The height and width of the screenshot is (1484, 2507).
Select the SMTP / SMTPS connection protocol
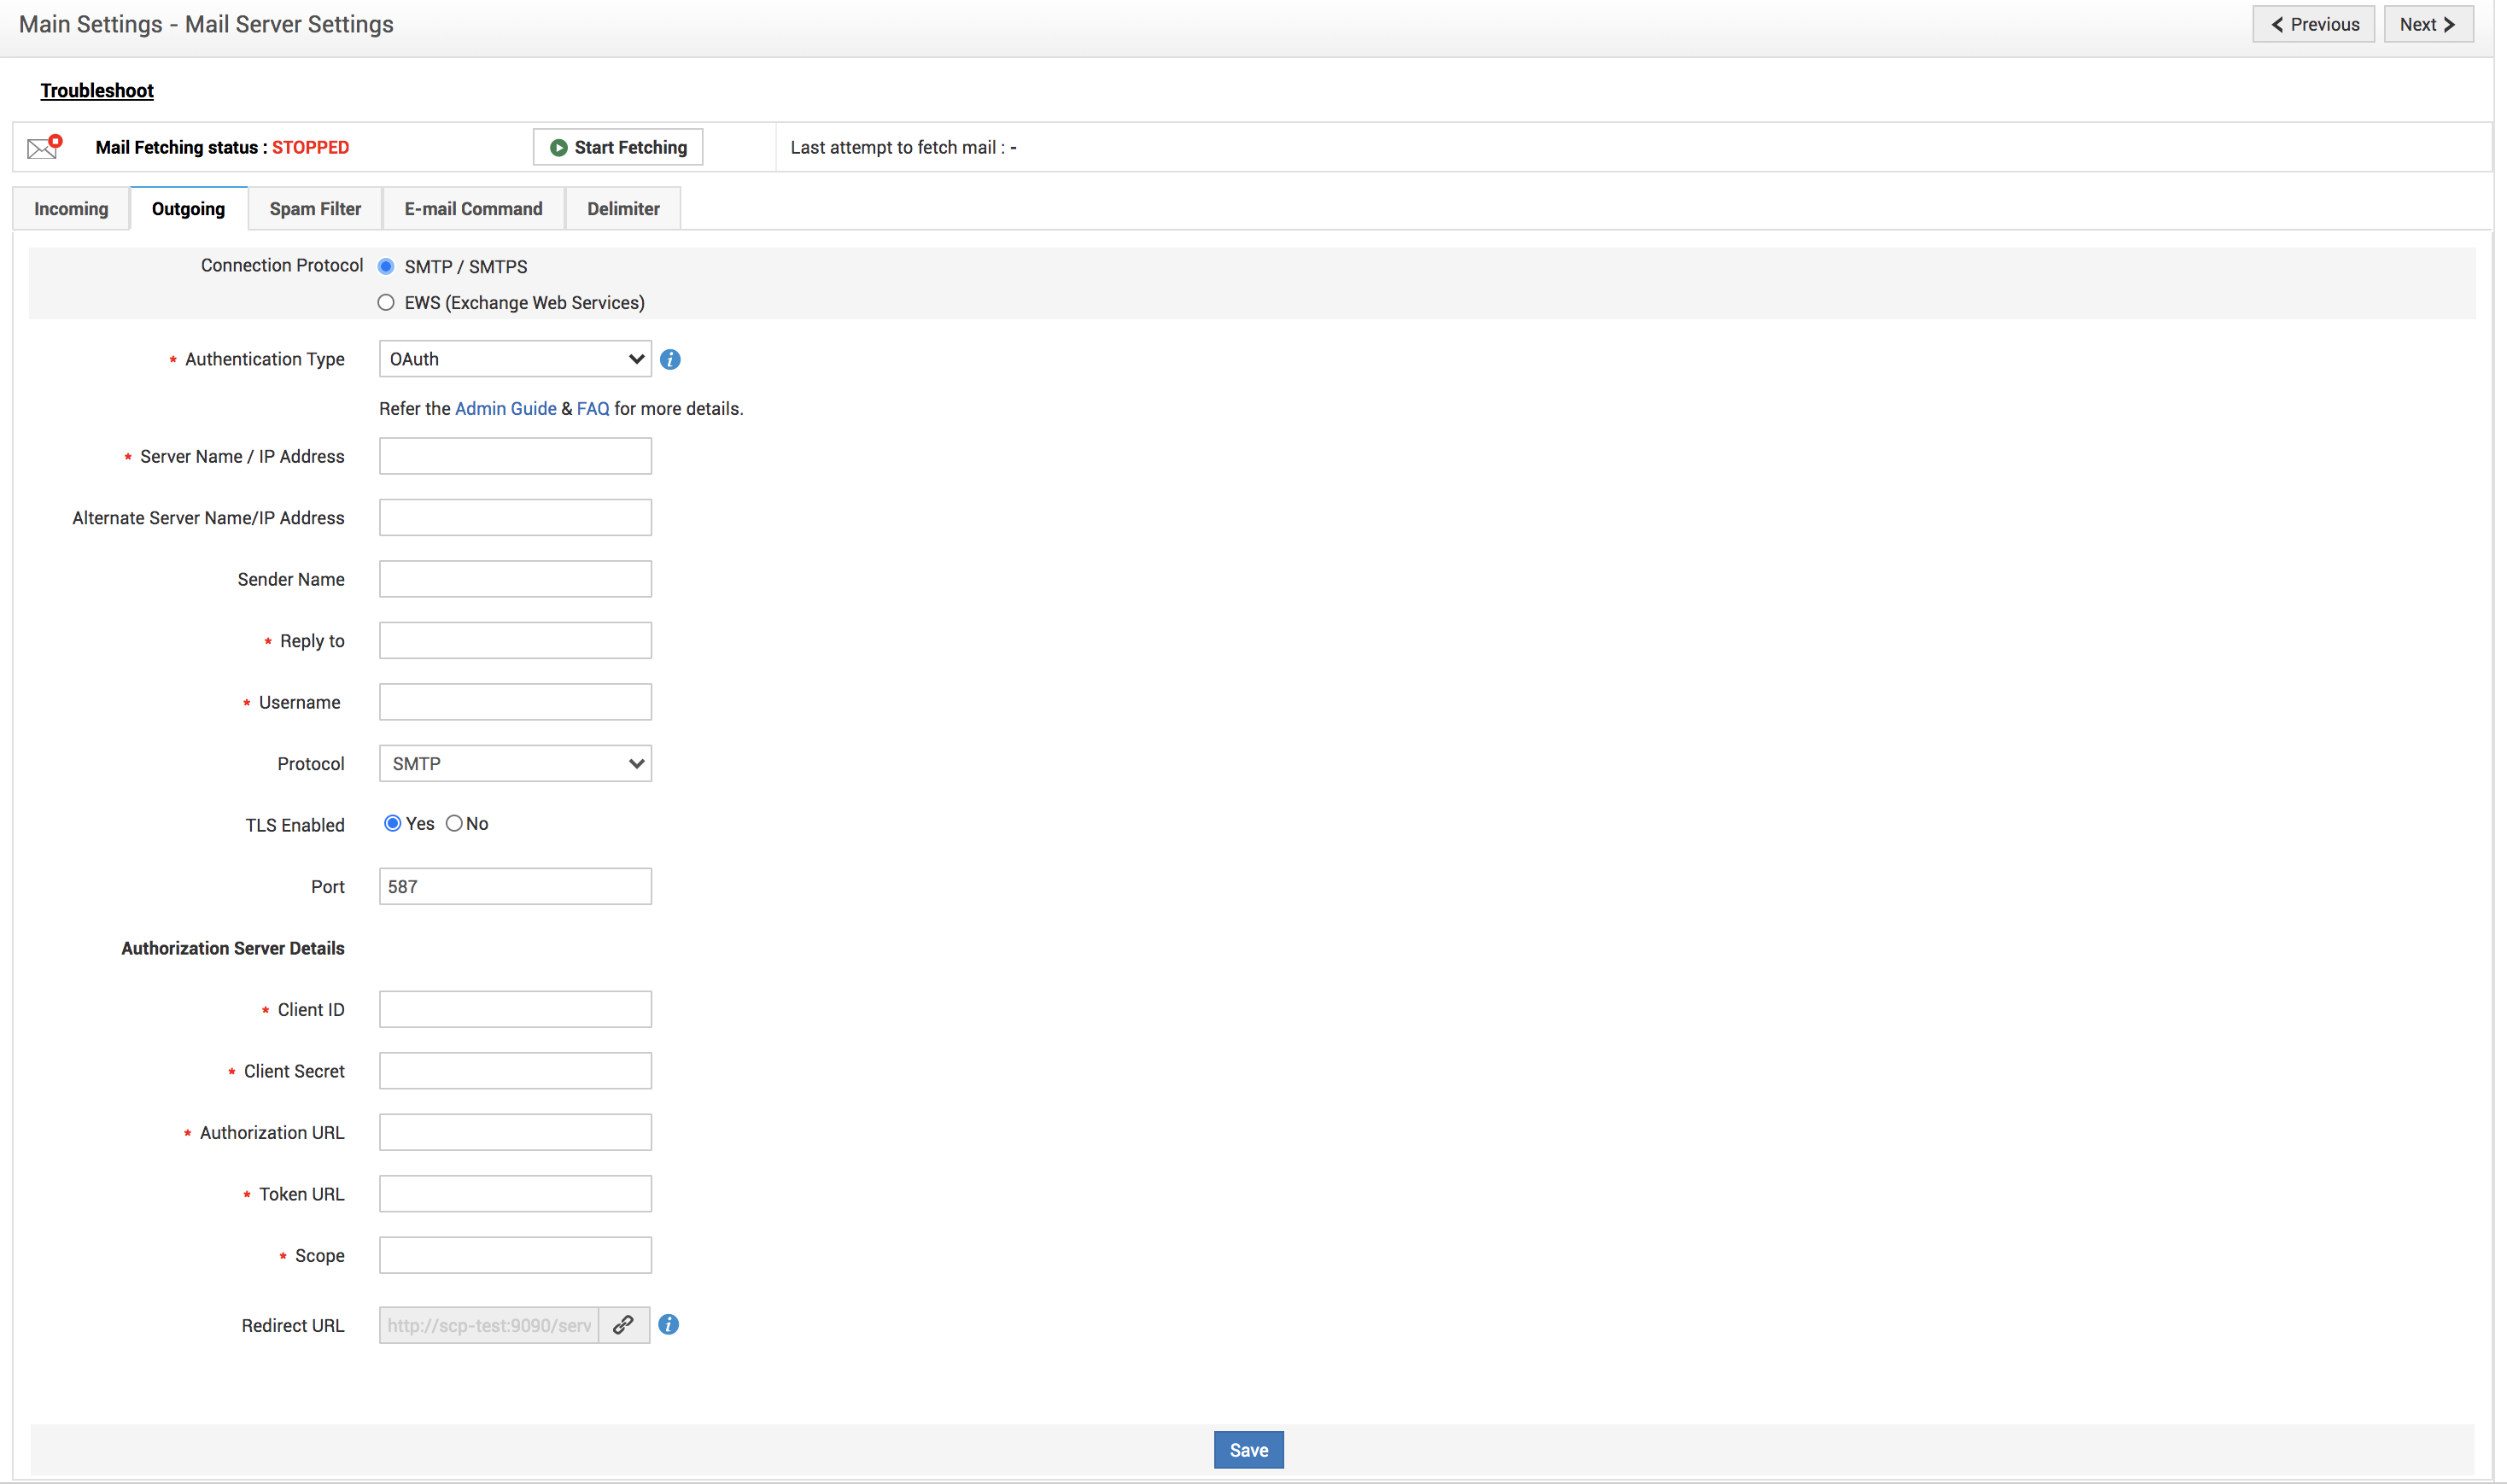pyautogui.click(x=386, y=267)
